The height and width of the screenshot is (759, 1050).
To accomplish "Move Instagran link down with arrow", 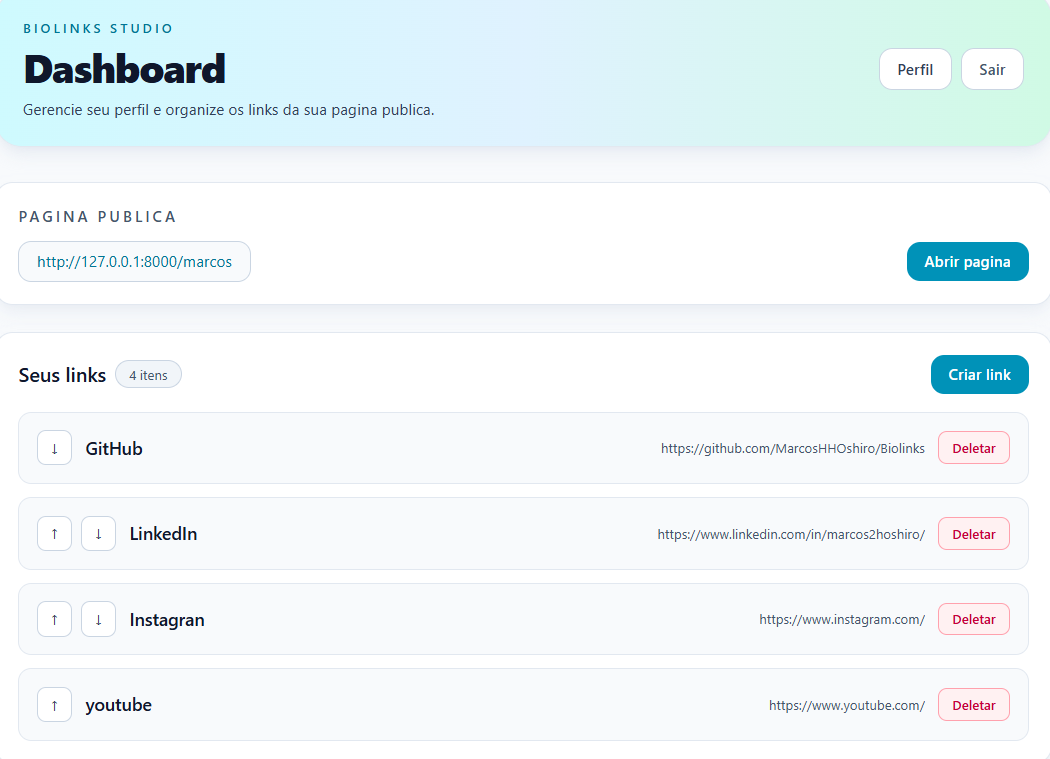I will pos(98,620).
